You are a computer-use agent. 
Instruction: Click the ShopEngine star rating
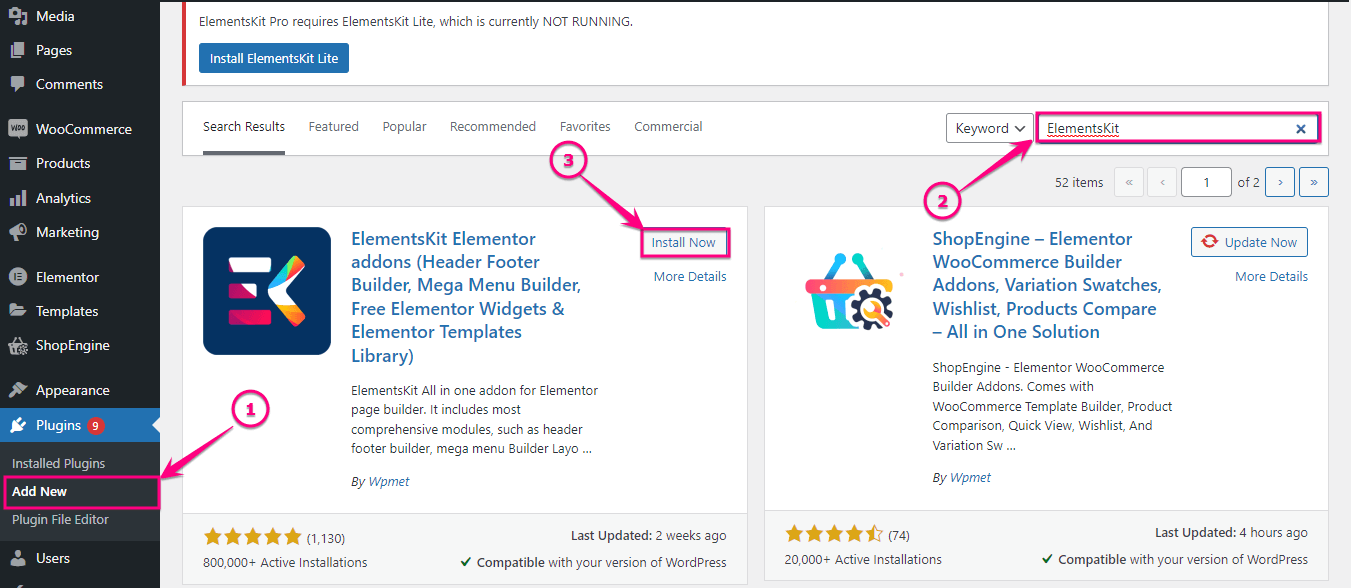click(x=834, y=534)
